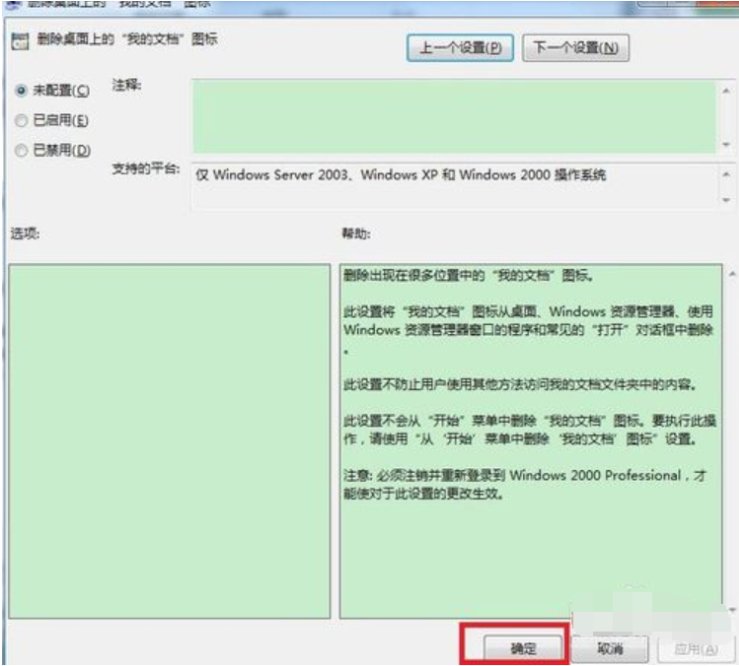Image resolution: width=739 pixels, height=666 pixels.
Task: Go to 下一个设置(N)
Action: click(x=575, y=48)
